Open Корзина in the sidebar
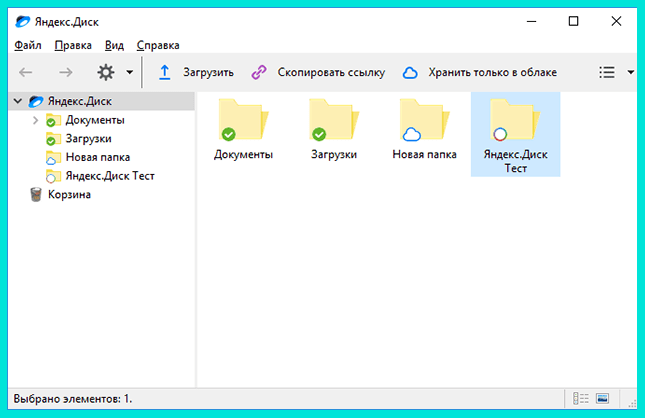 click(69, 195)
